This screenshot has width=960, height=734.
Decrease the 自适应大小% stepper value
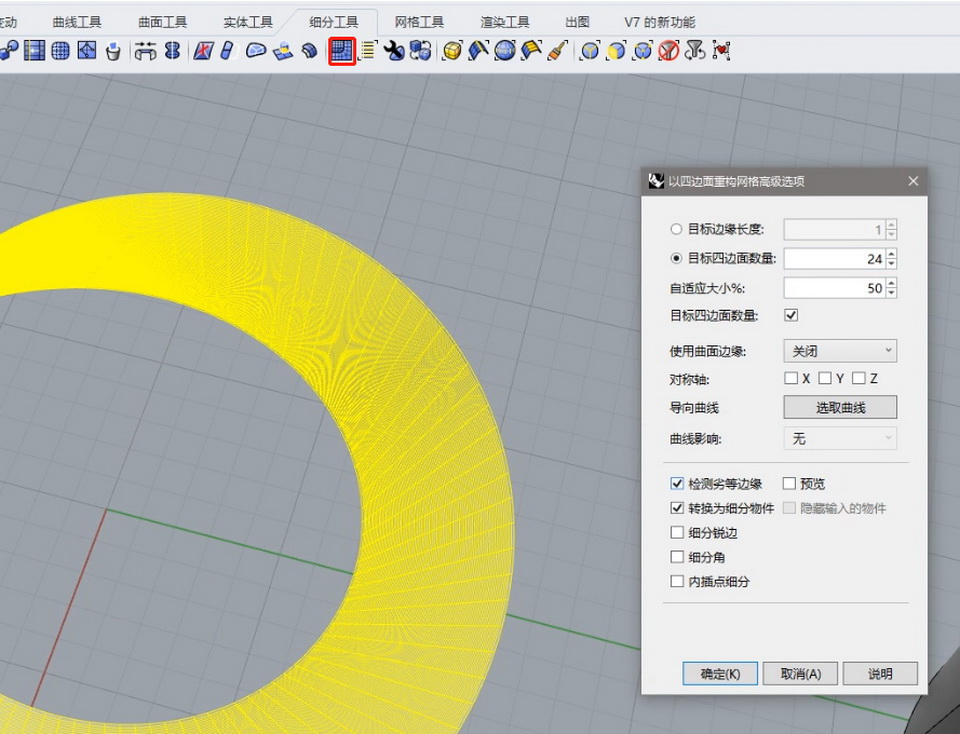coord(892,293)
